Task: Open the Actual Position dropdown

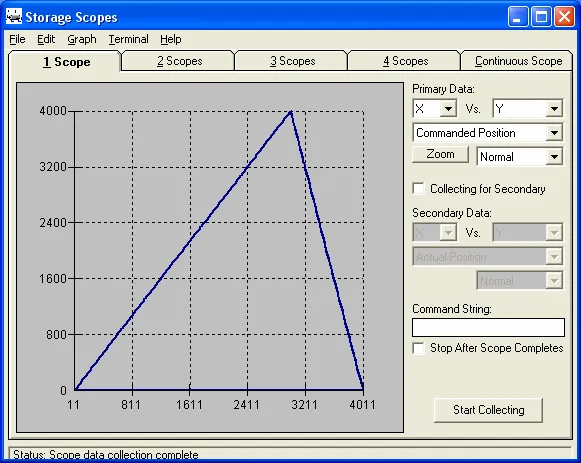Action: [x=554, y=257]
